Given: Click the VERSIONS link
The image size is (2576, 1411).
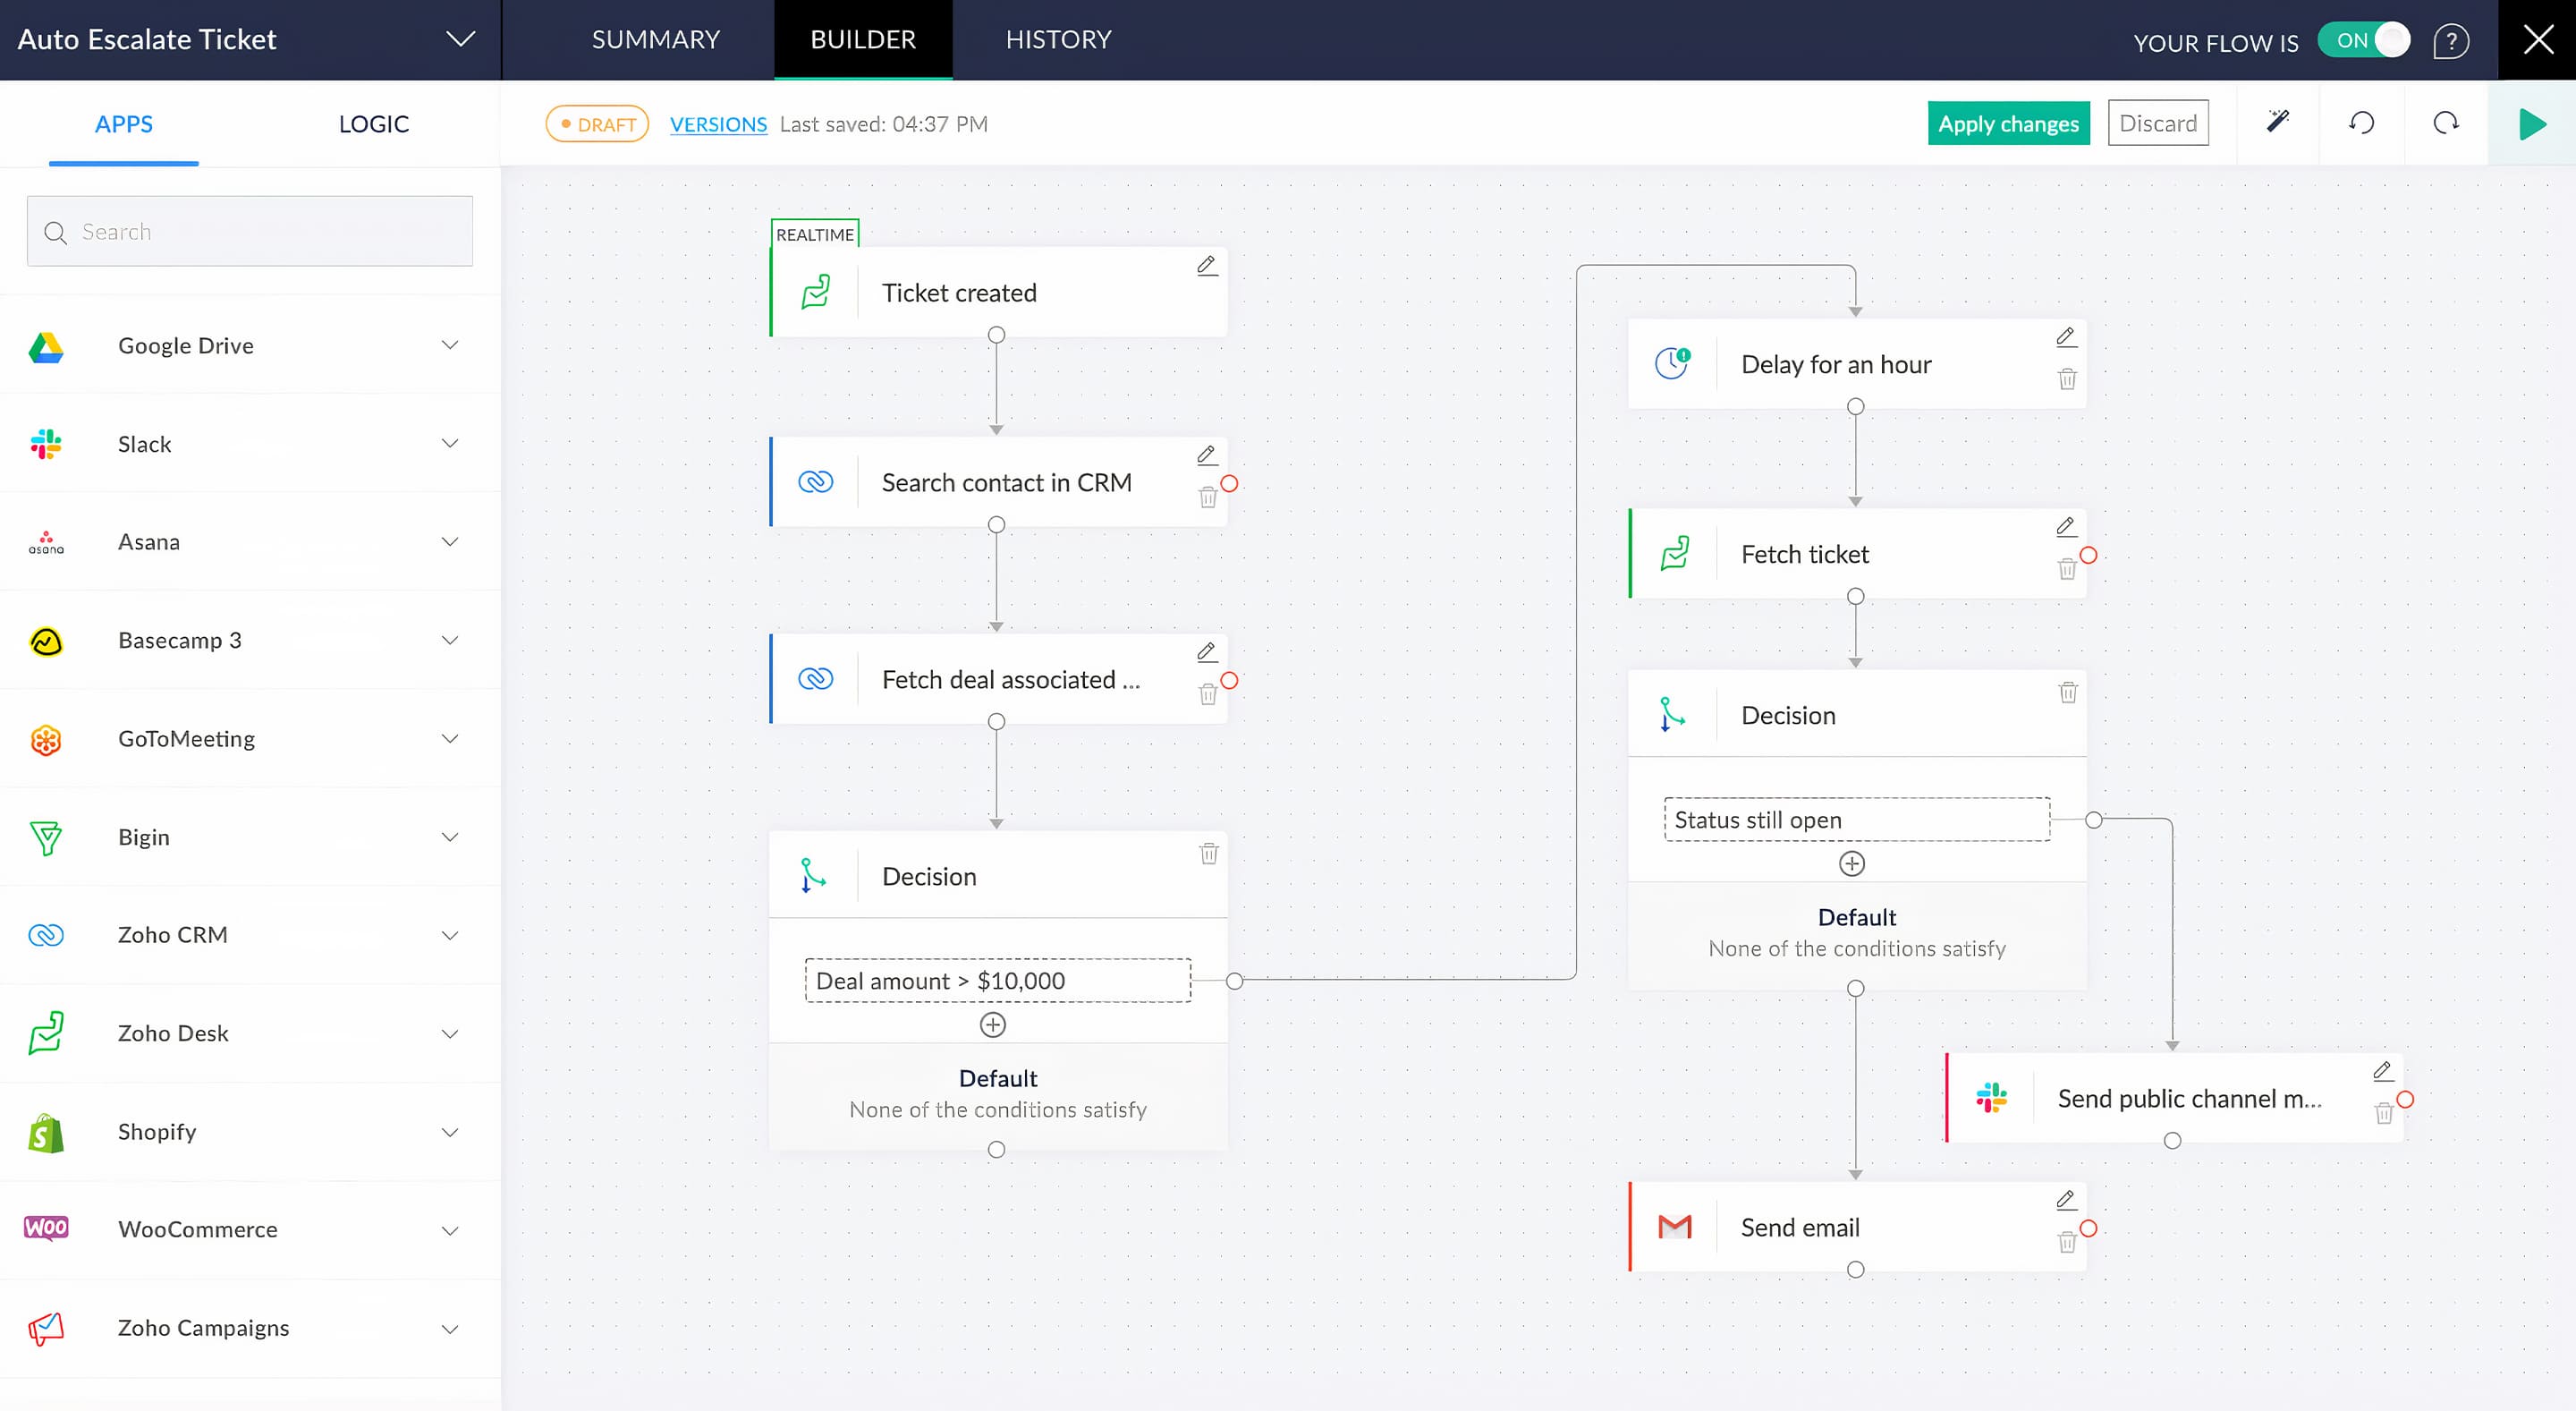Looking at the screenshot, I should click(x=719, y=123).
